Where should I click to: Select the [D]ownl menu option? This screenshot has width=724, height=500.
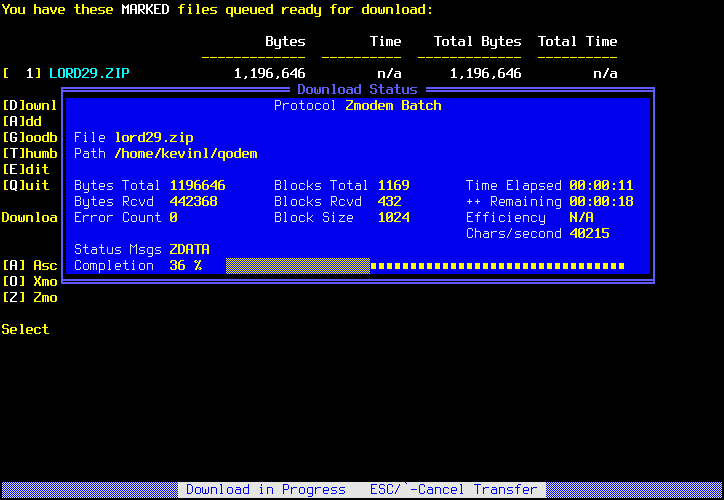coord(30,106)
